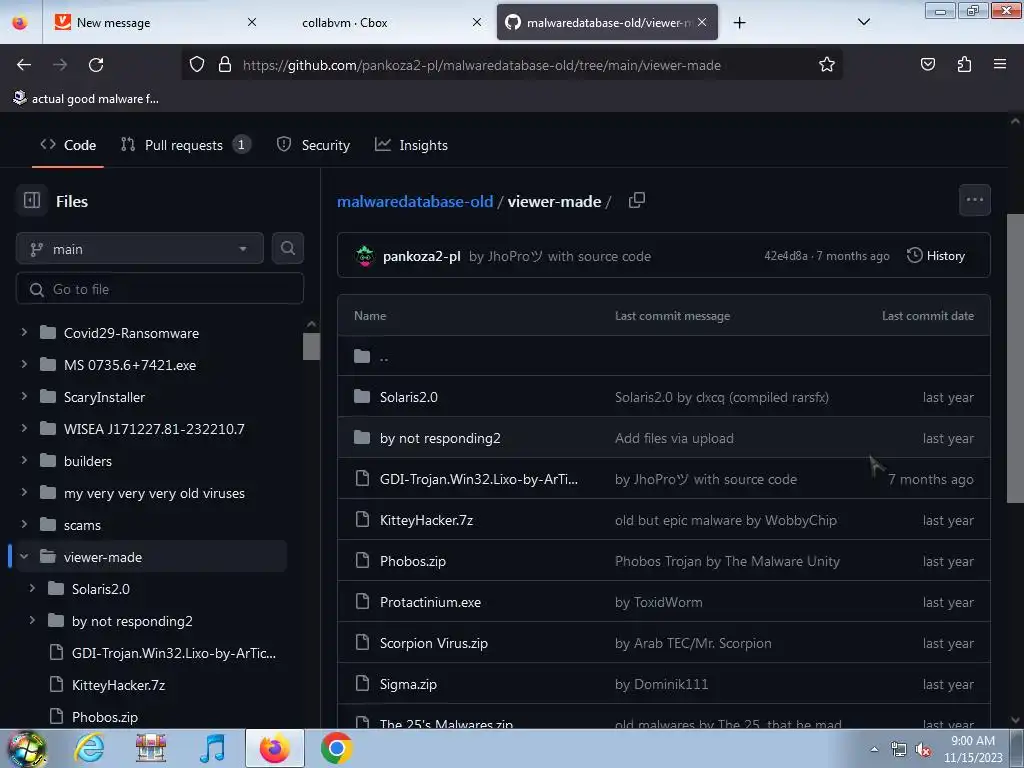Open the Security tab
Image resolution: width=1024 pixels, height=768 pixels.
313,145
